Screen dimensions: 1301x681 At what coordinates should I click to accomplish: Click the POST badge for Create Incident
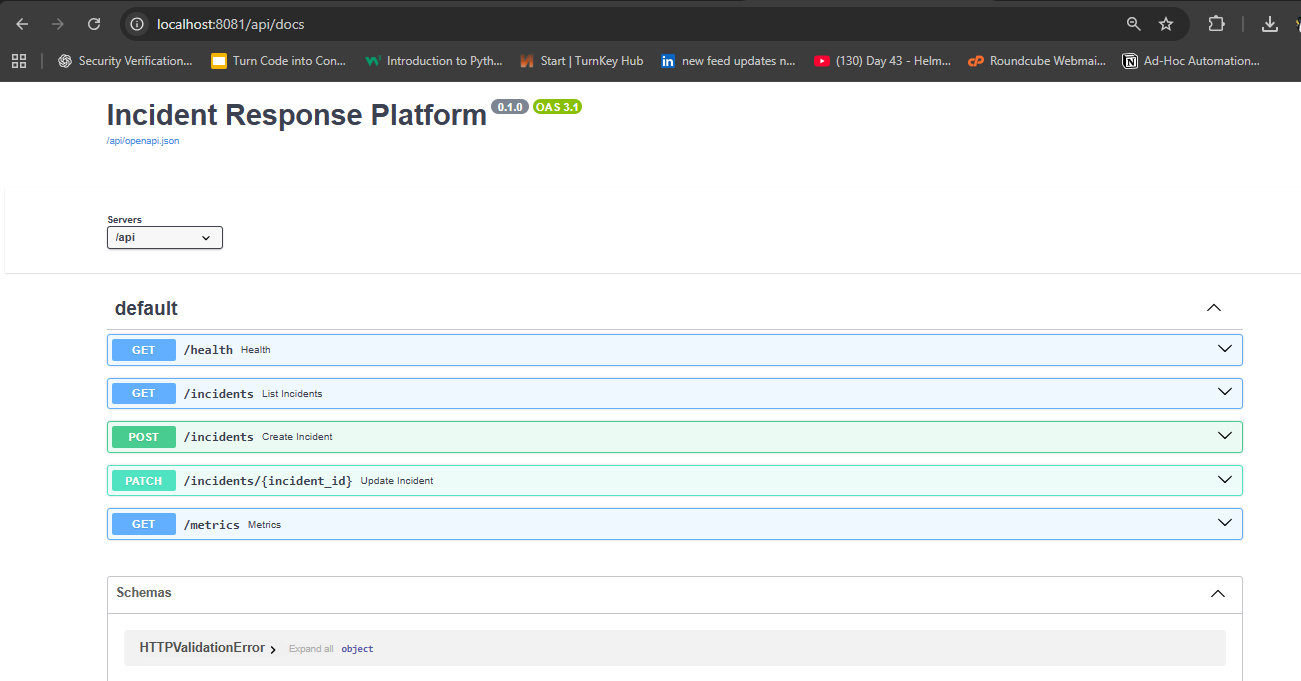coord(144,437)
